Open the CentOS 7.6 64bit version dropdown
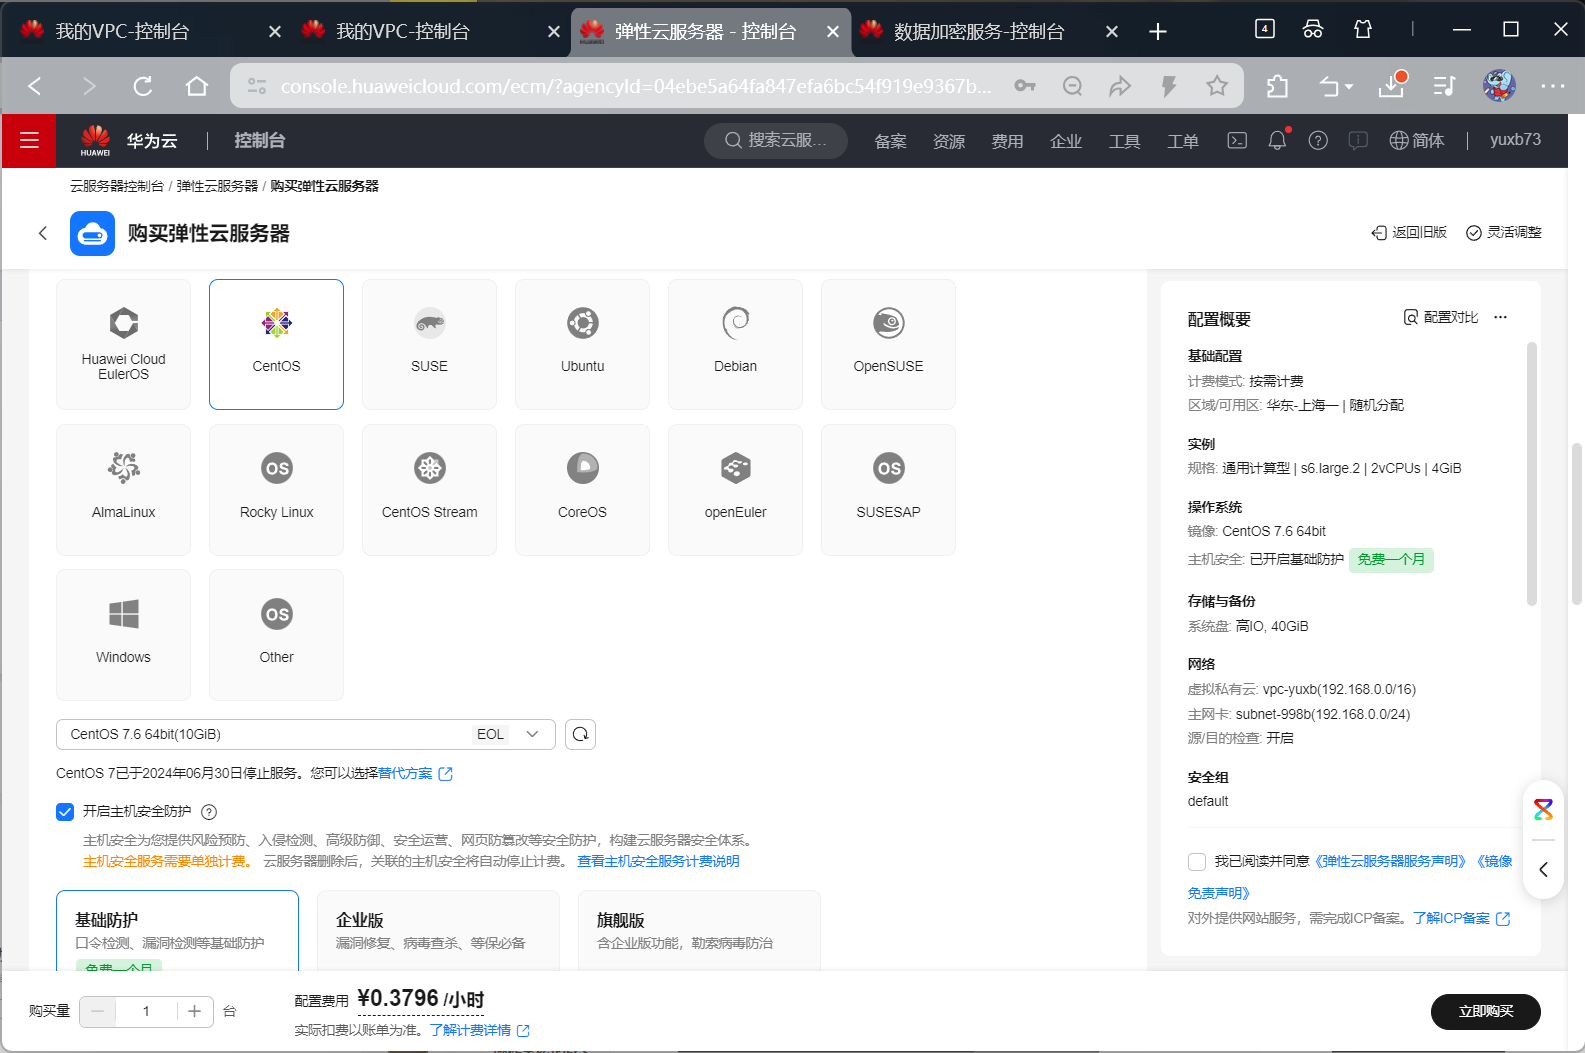The height and width of the screenshot is (1053, 1585). [x=305, y=734]
